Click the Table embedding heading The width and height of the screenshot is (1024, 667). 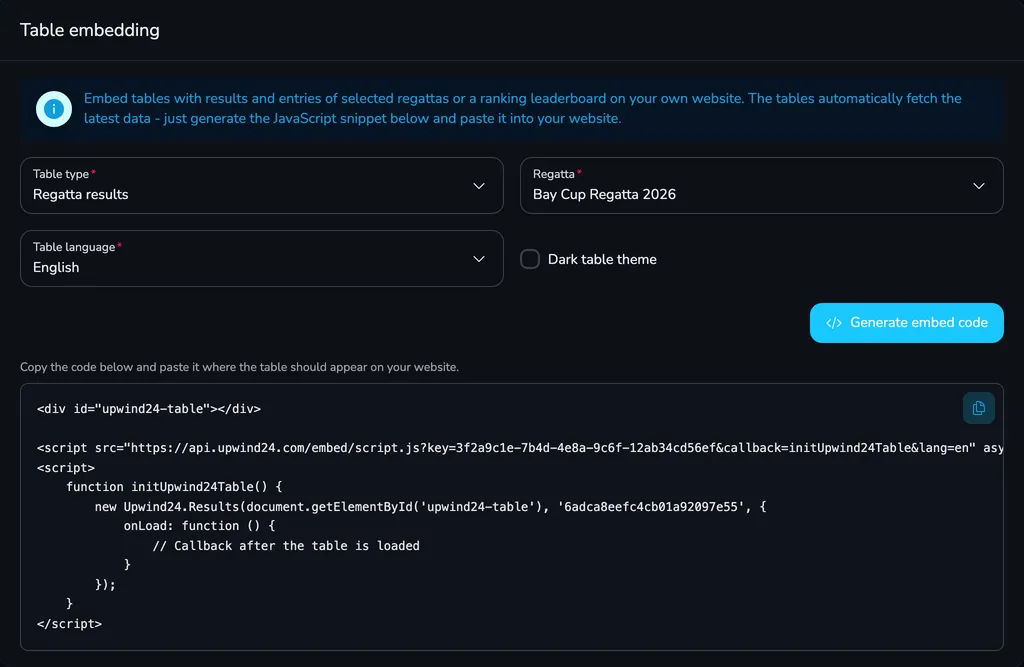(x=89, y=30)
